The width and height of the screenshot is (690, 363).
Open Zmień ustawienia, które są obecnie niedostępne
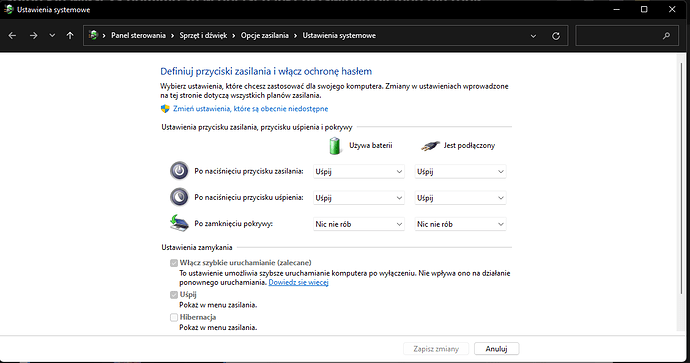(250, 109)
